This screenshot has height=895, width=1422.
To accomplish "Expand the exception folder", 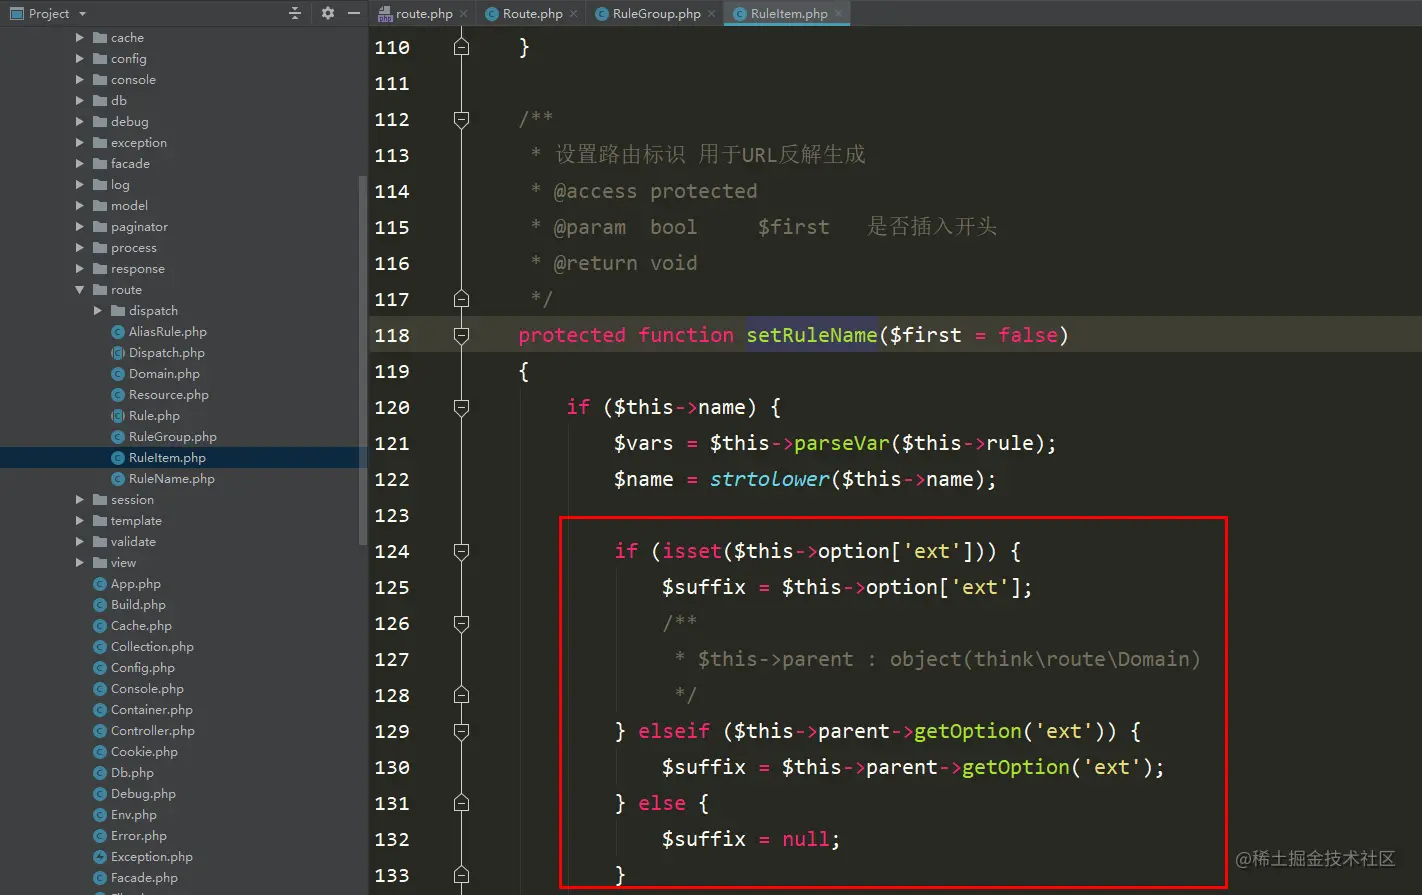I will (80, 143).
